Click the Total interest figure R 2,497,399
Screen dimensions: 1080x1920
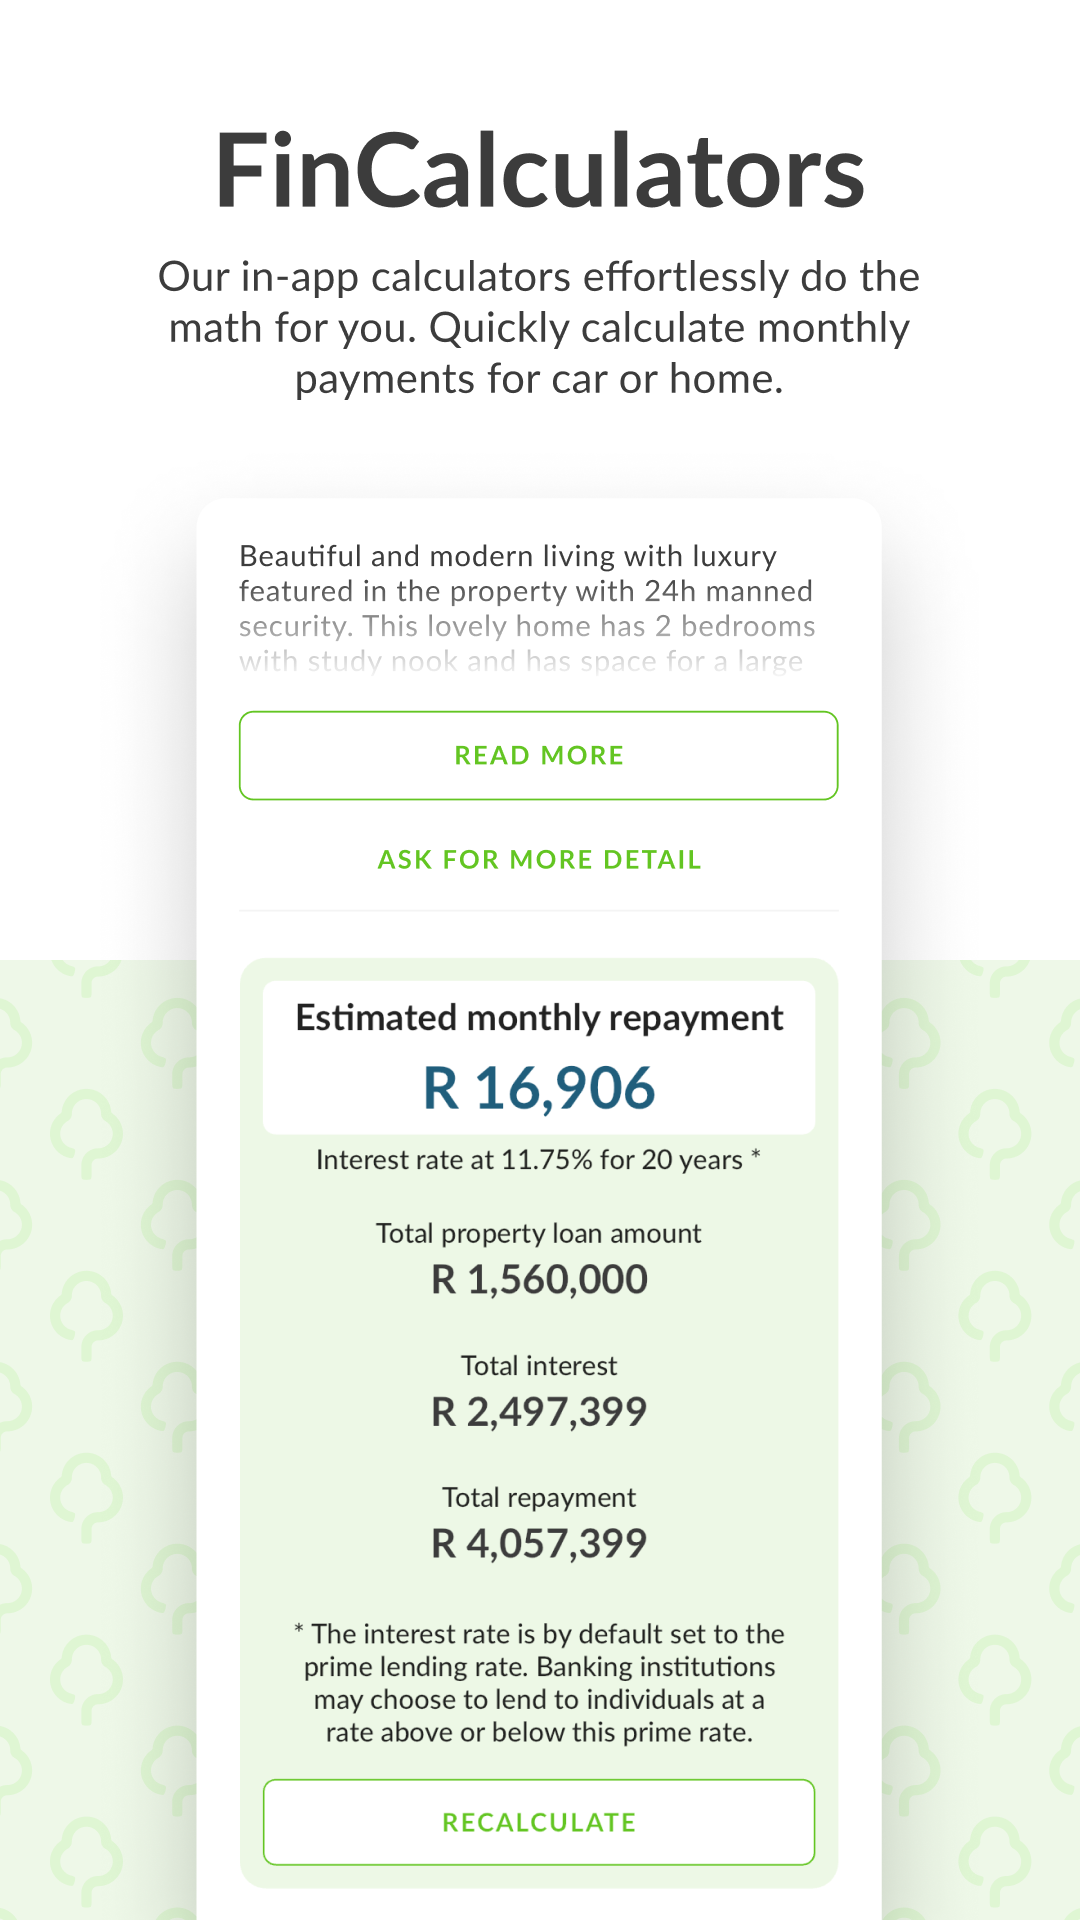click(538, 1409)
